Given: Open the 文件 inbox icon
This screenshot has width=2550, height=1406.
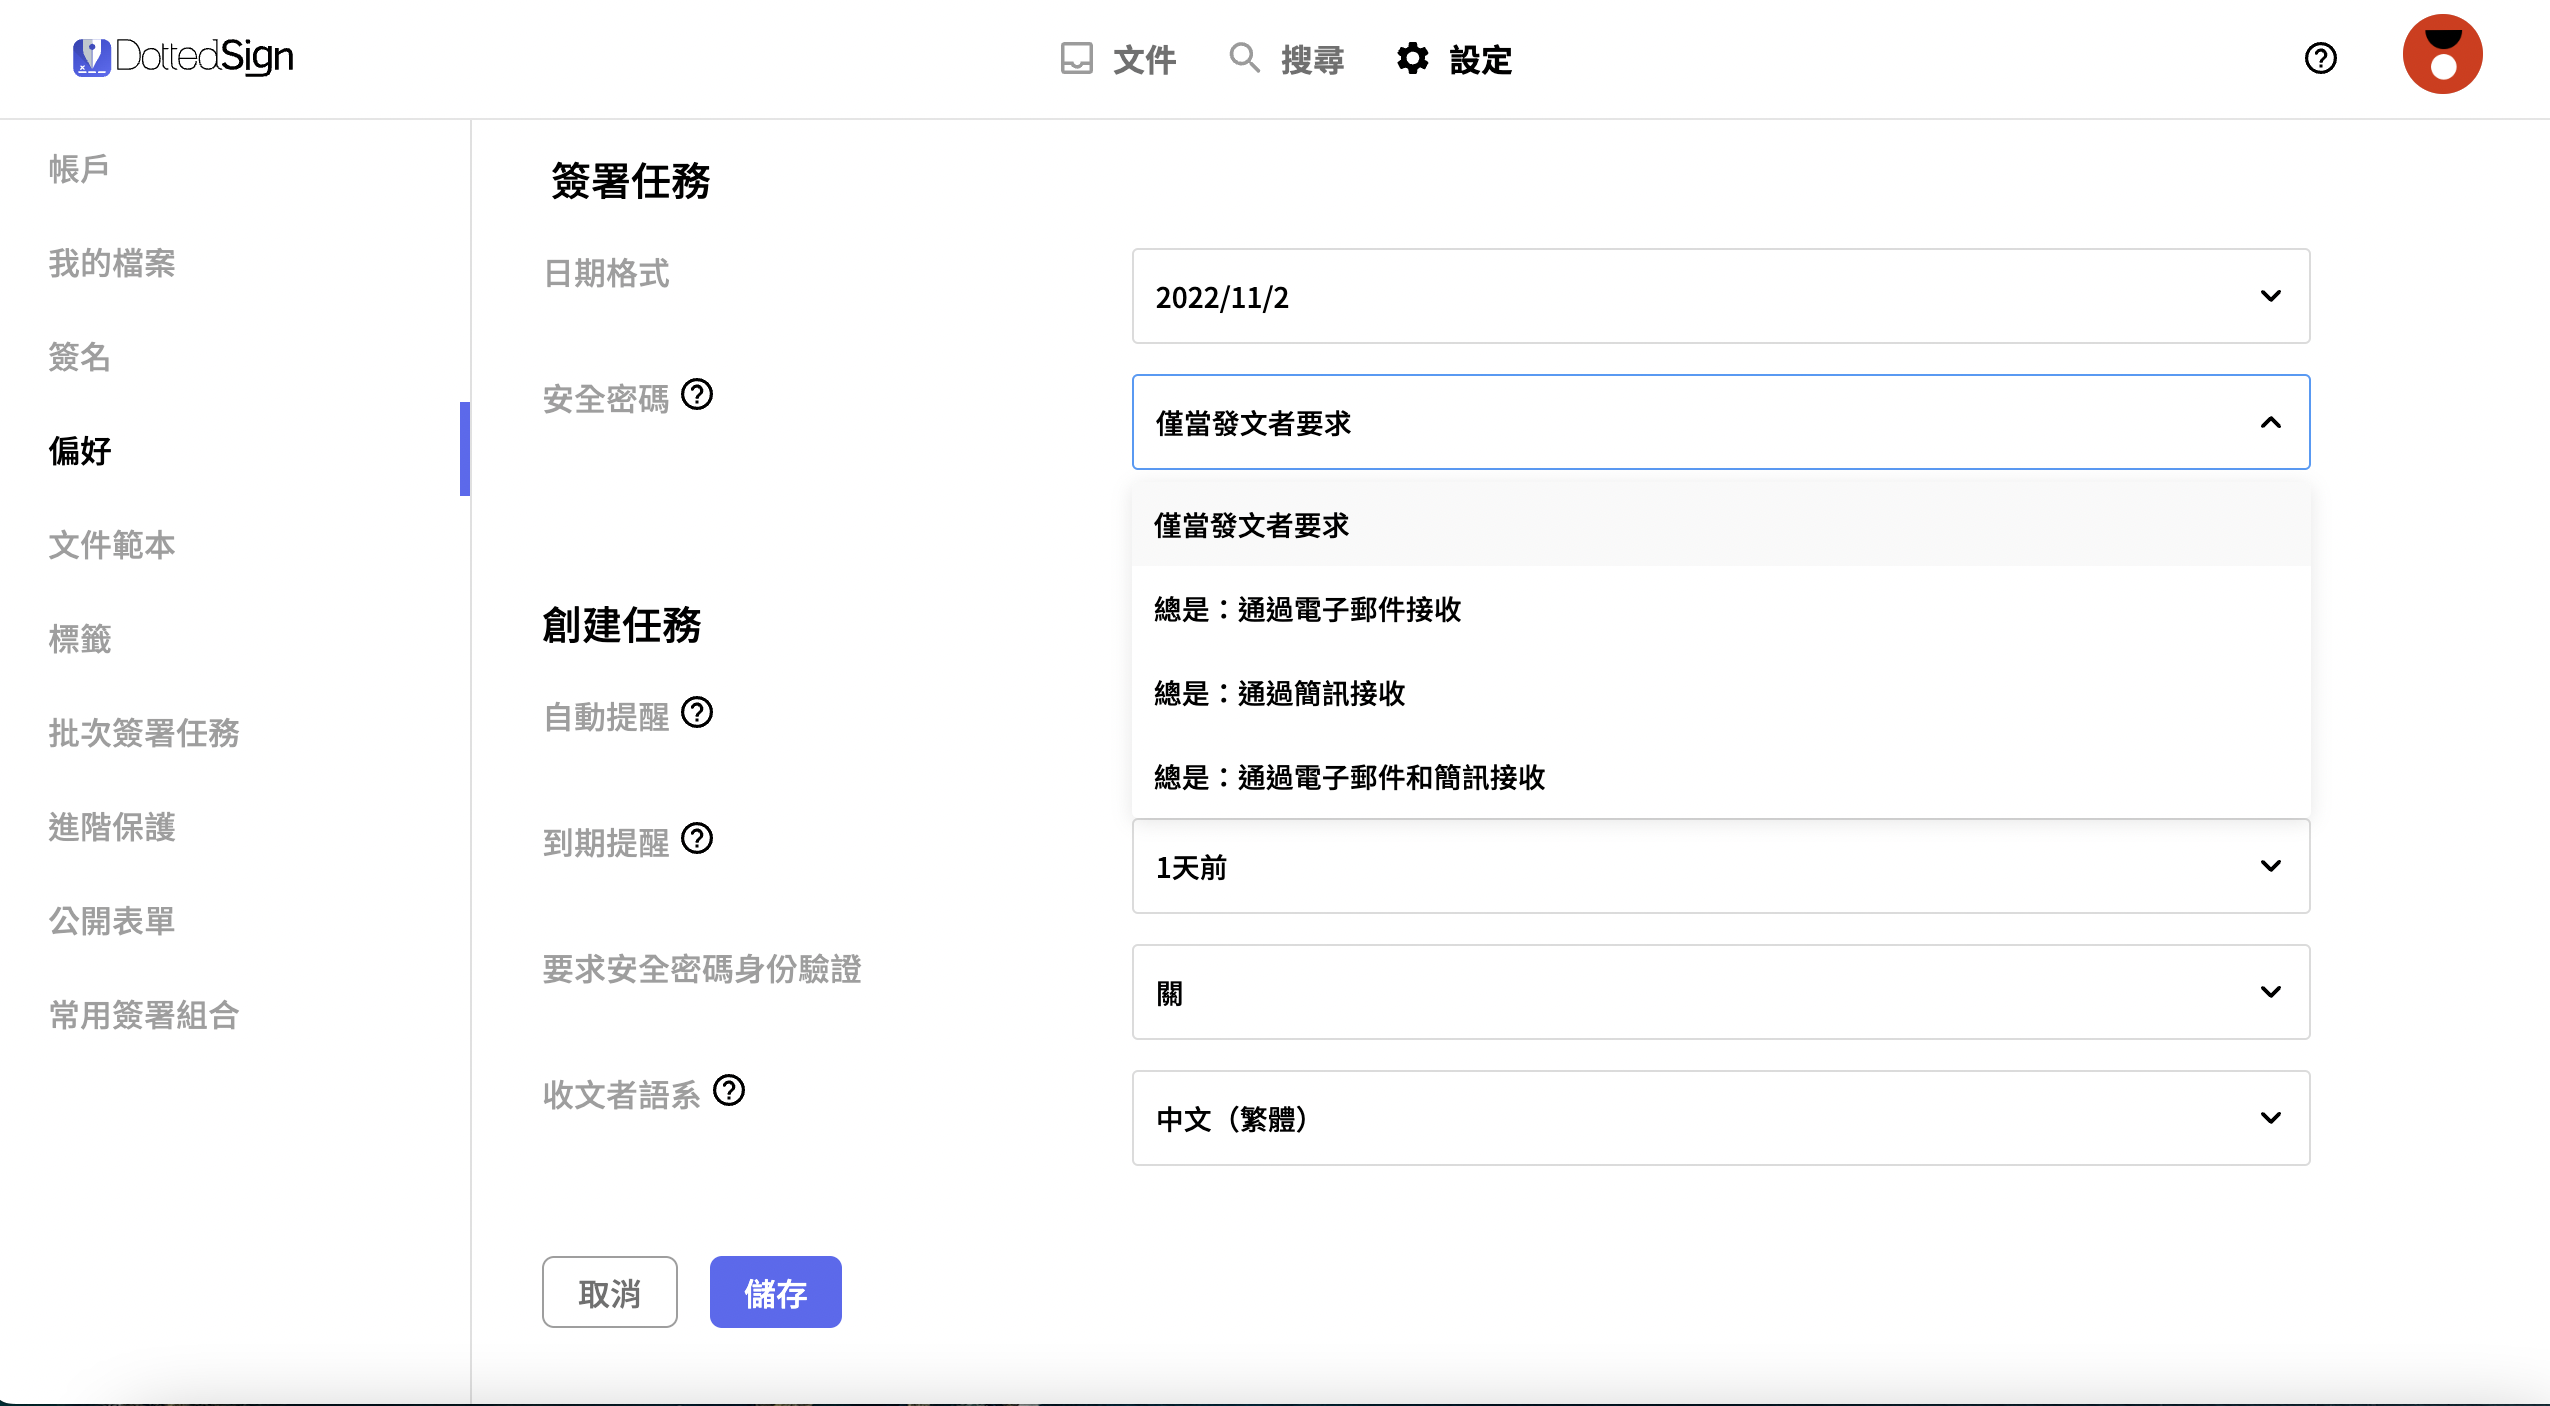Looking at the screenshot, I should (1077, 59).
